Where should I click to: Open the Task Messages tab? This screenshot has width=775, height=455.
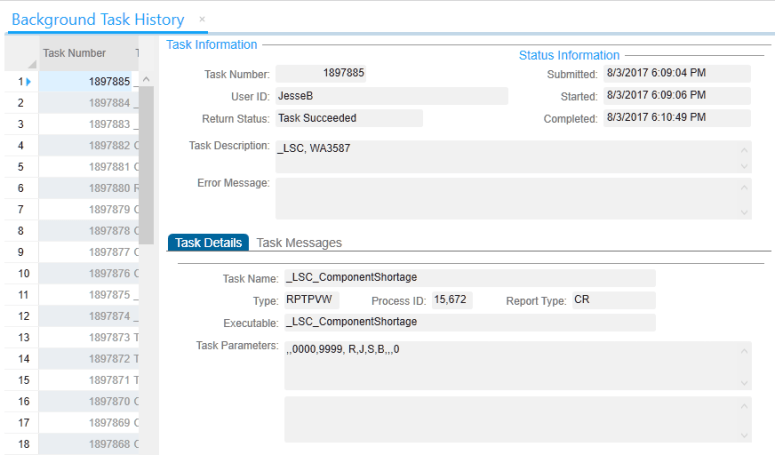click(x=299, y=243)
